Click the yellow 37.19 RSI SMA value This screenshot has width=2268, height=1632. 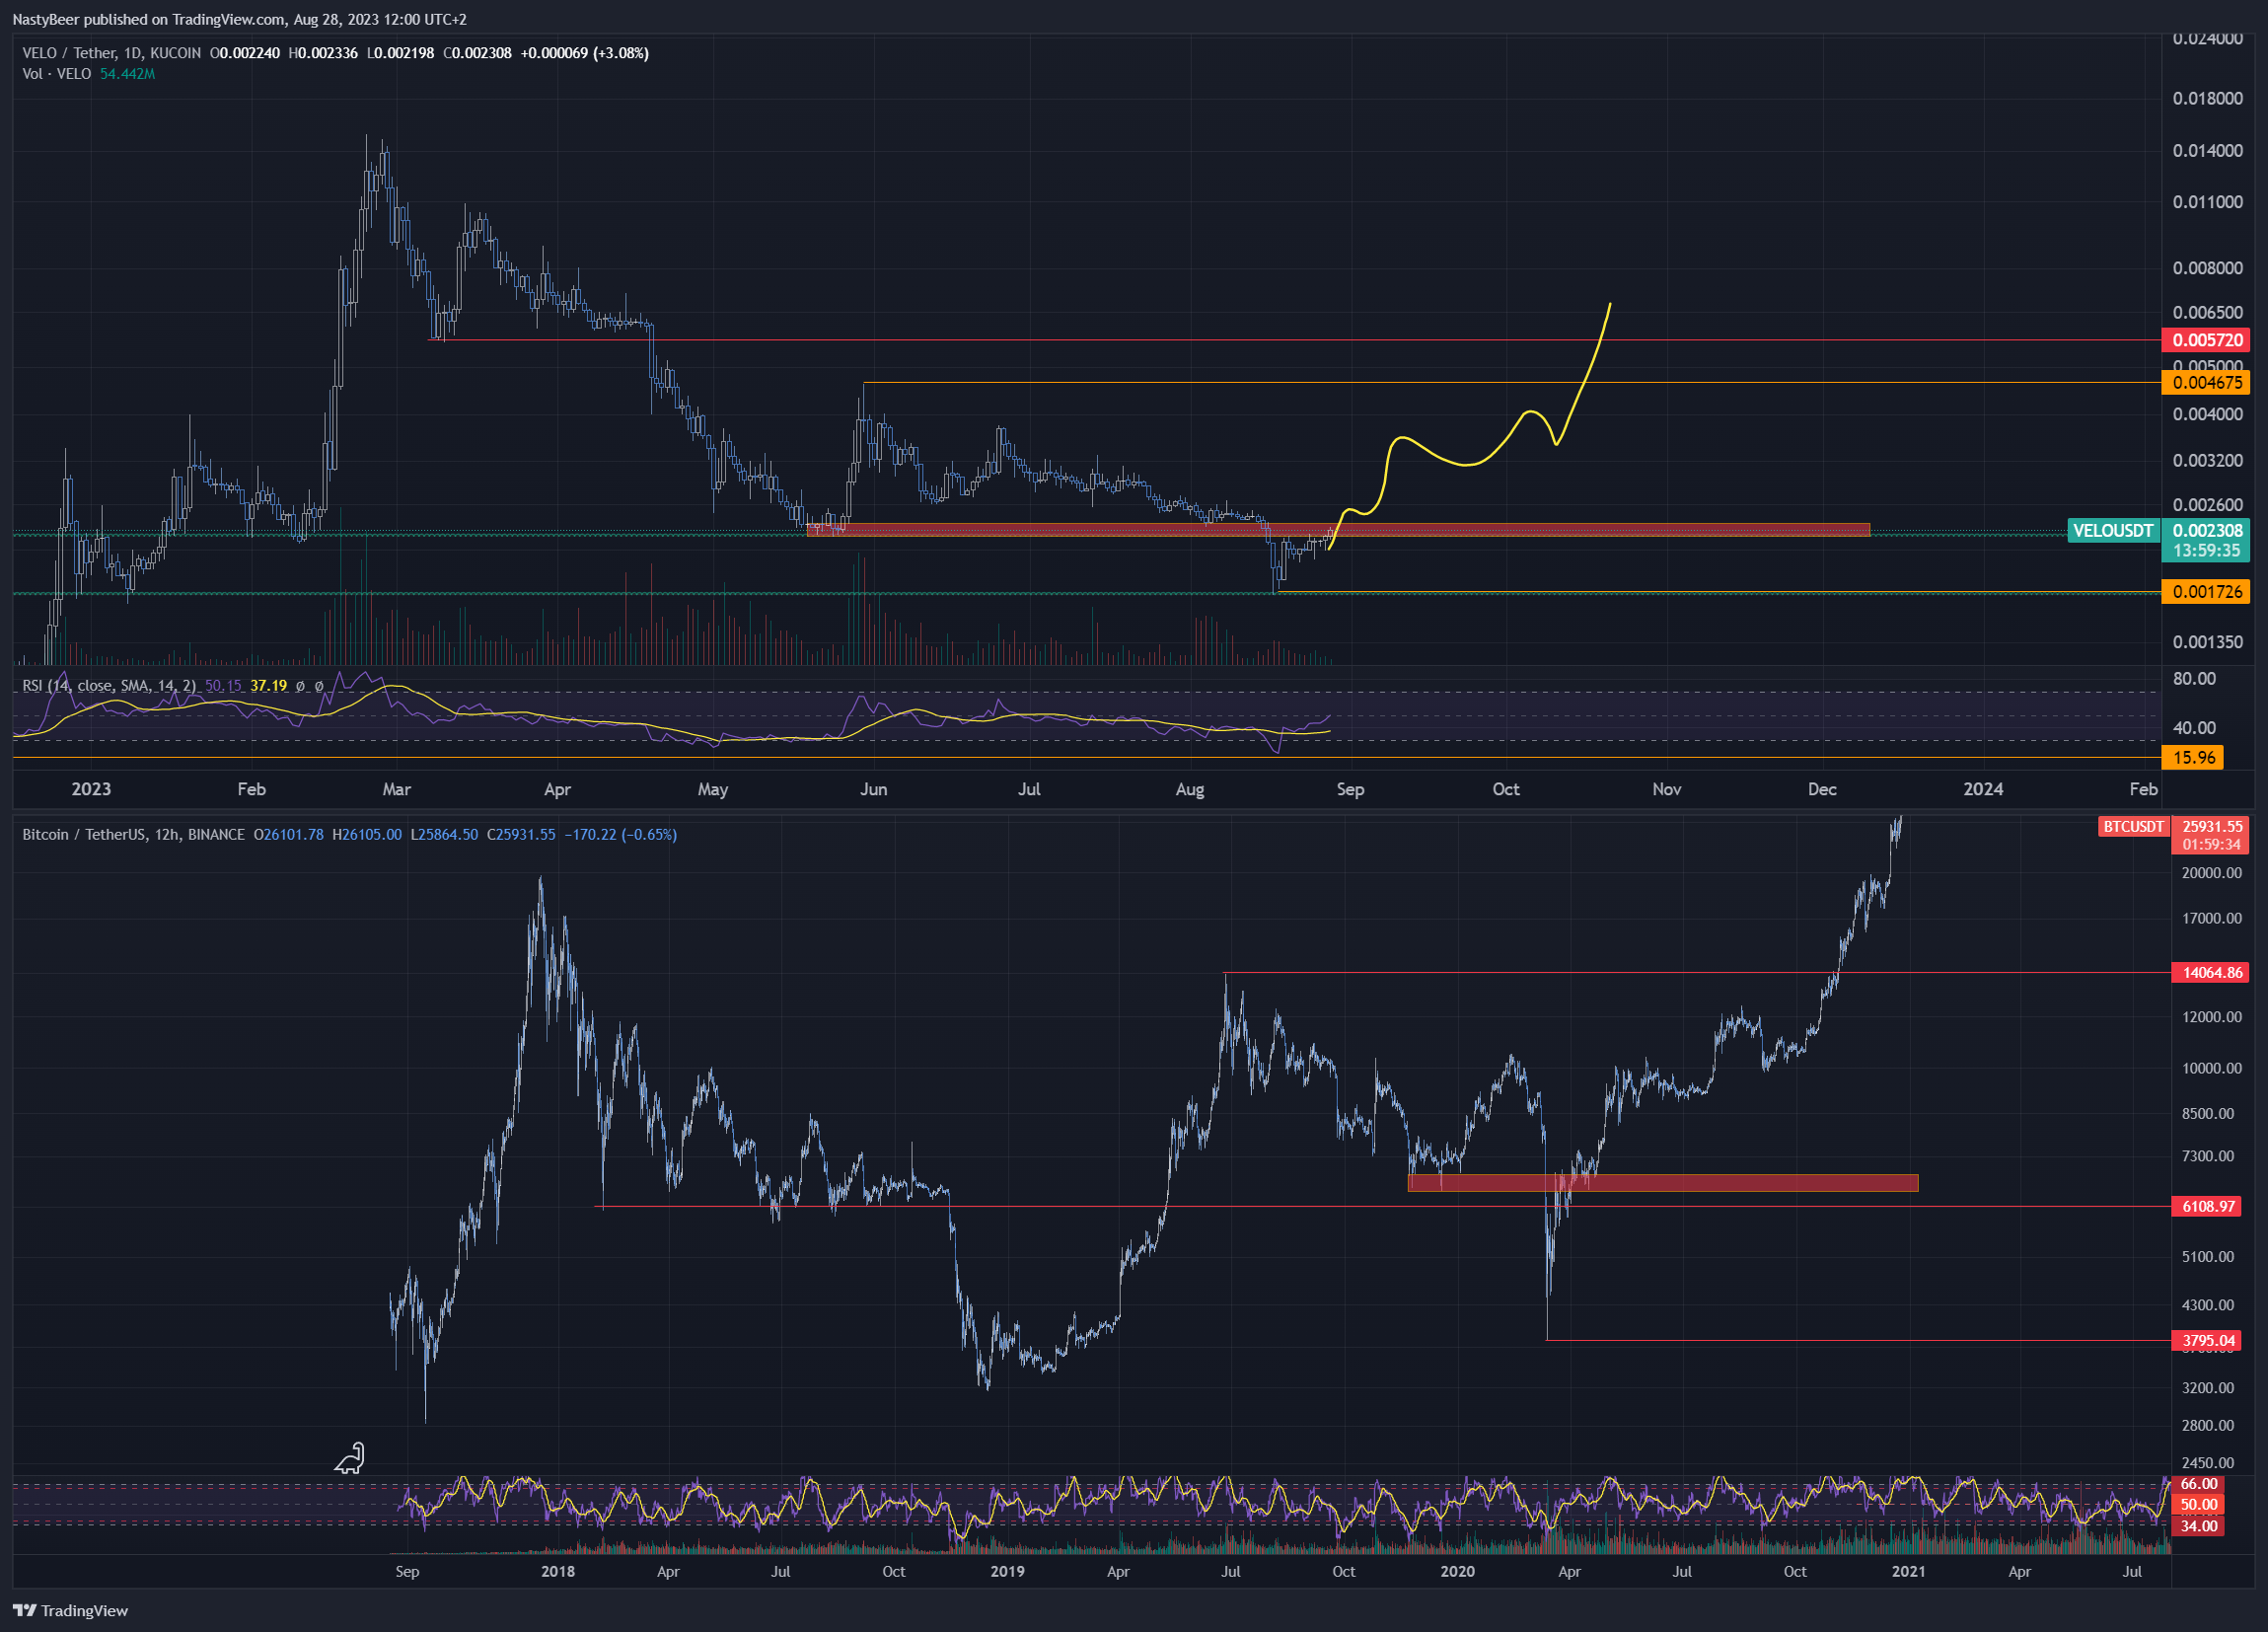(x=268, y=685)
